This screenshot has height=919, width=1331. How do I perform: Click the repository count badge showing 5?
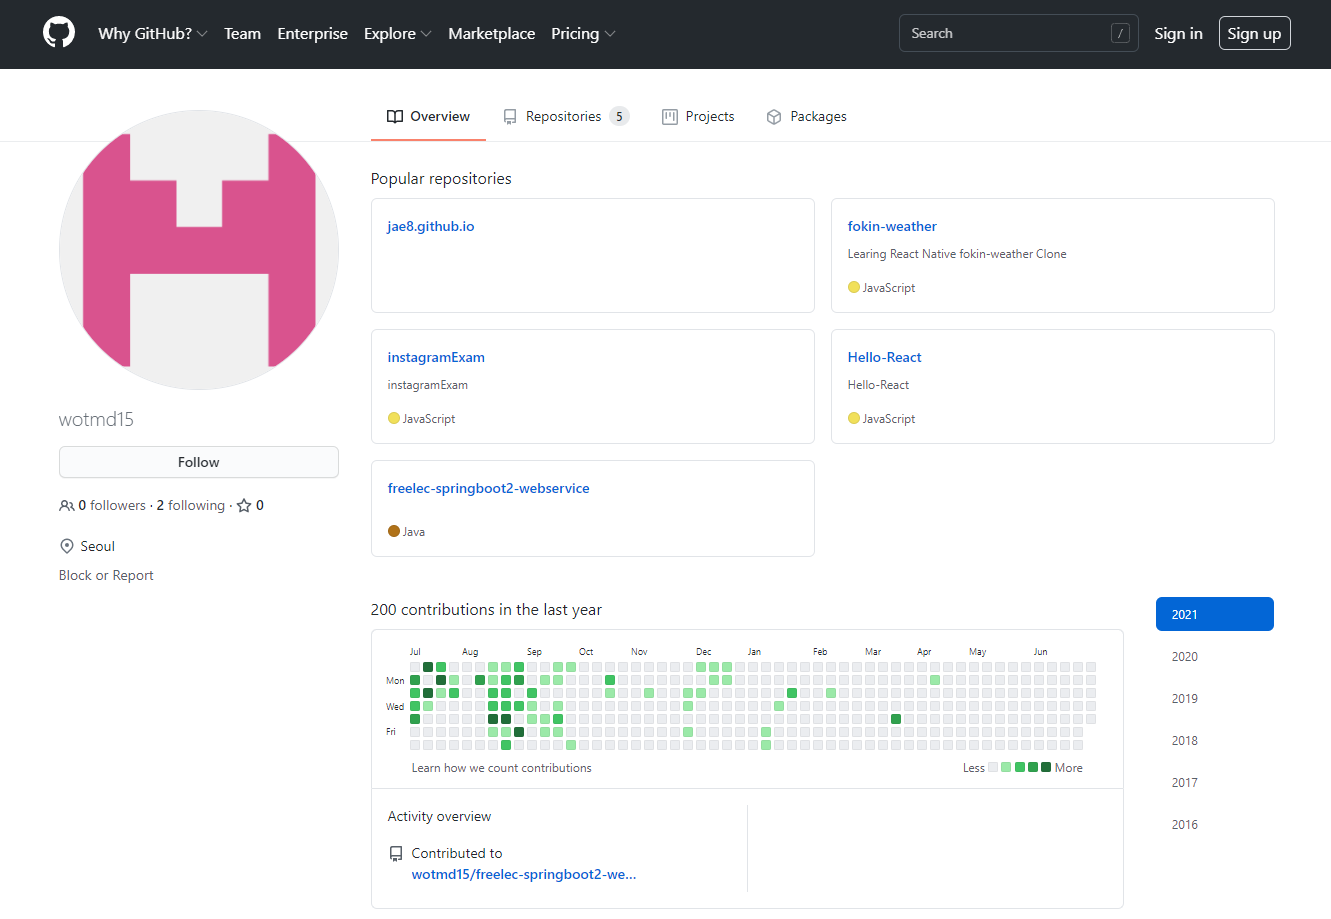(x=620, y=116)
